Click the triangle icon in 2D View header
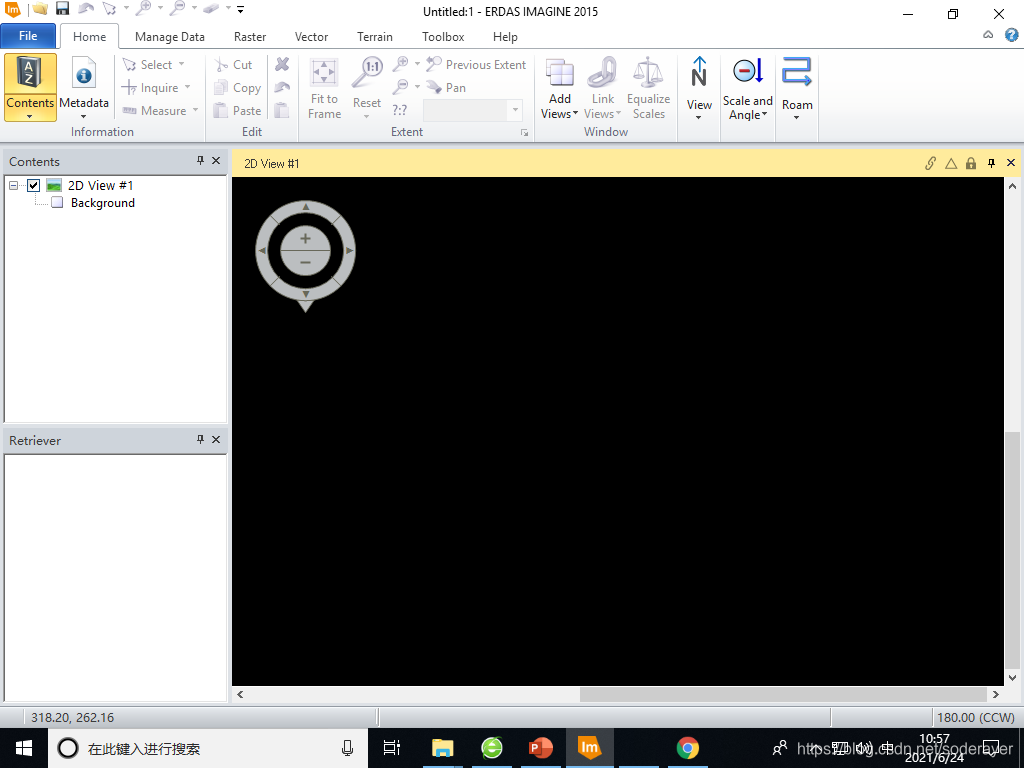 click(951, 163)
